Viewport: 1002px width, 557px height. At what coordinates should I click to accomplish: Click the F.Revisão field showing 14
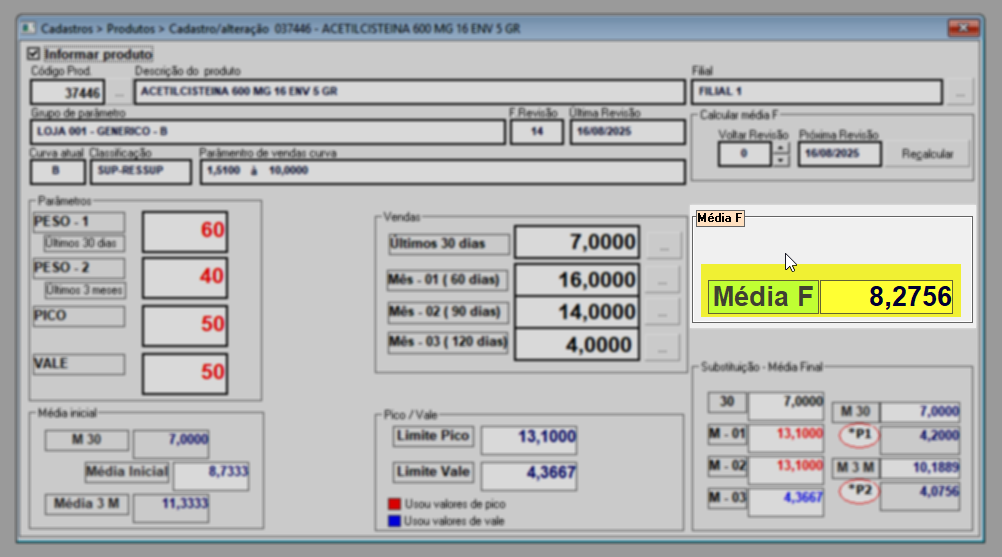[537, 132]
